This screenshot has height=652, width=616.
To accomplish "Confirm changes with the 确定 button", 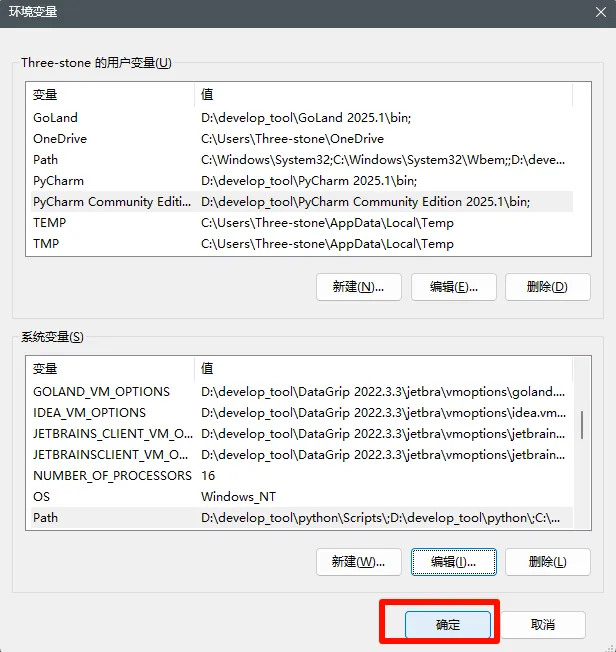I will [x=448, y=625].
